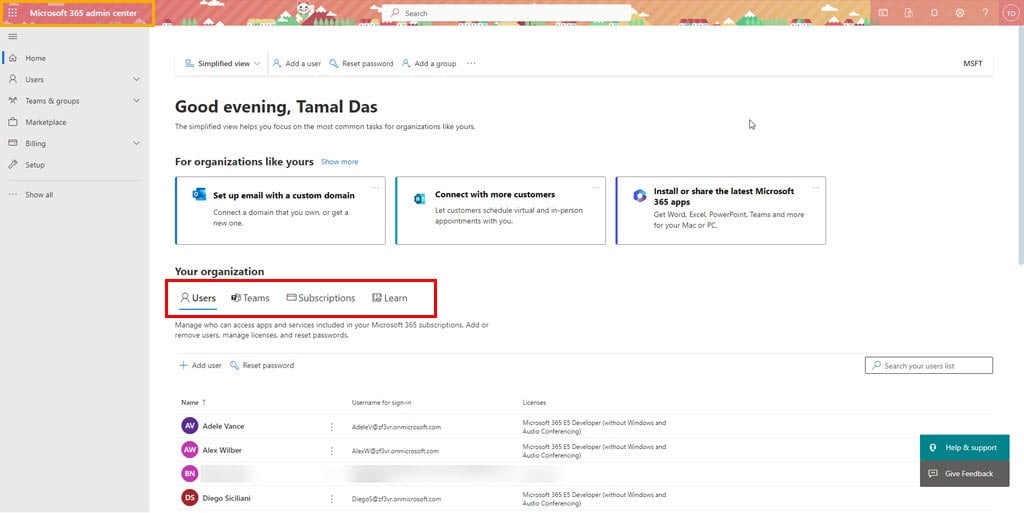Click the AW avatar for Alex Wilber
The height and width of the screenshot is (513, 1024).
[189, 450]
